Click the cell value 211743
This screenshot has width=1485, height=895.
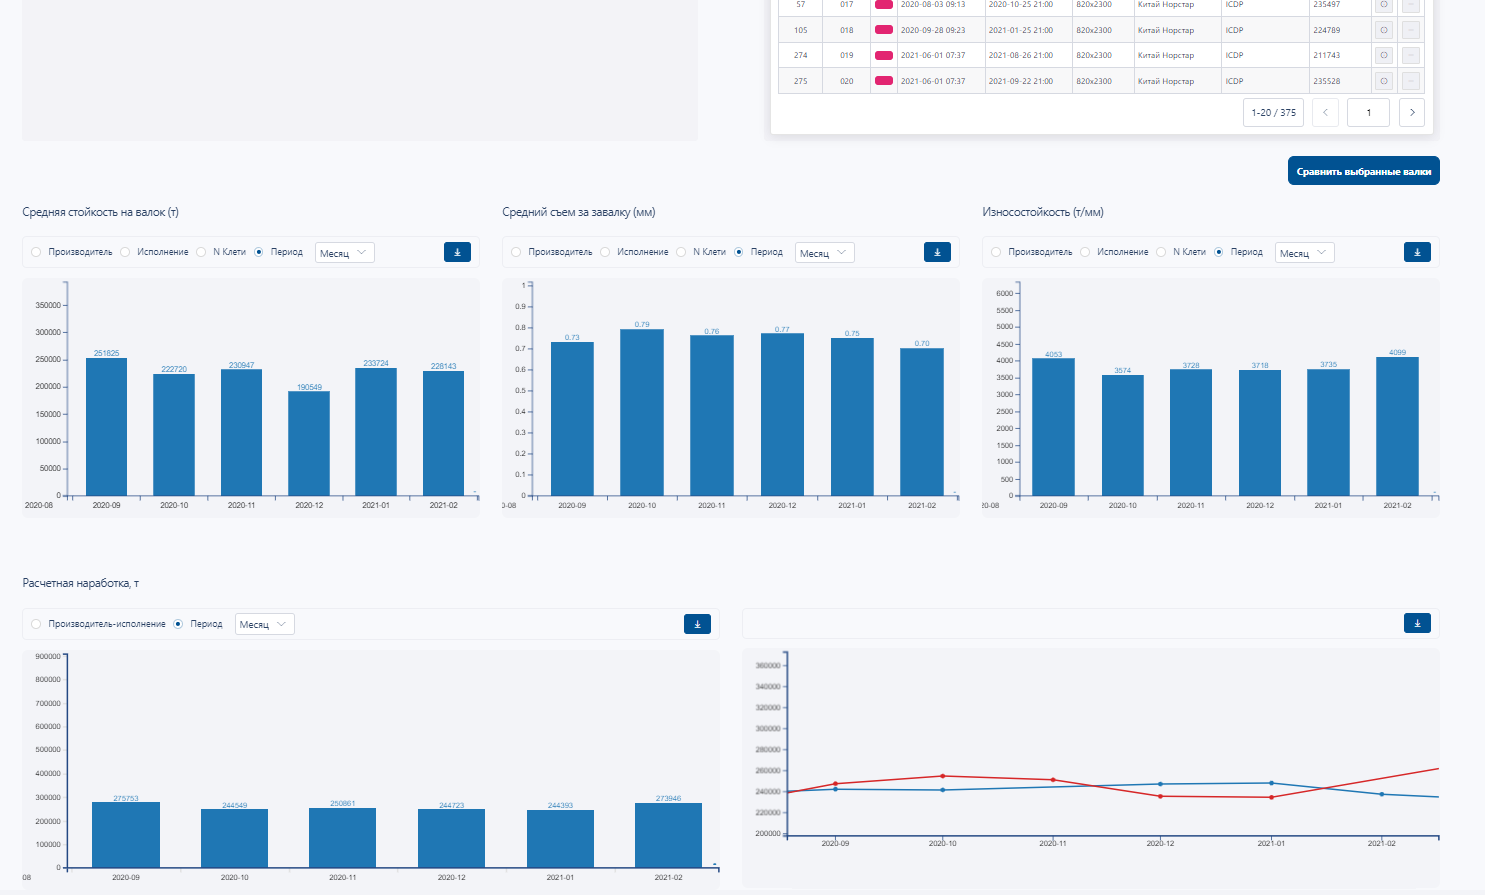tap(1327, 55)
